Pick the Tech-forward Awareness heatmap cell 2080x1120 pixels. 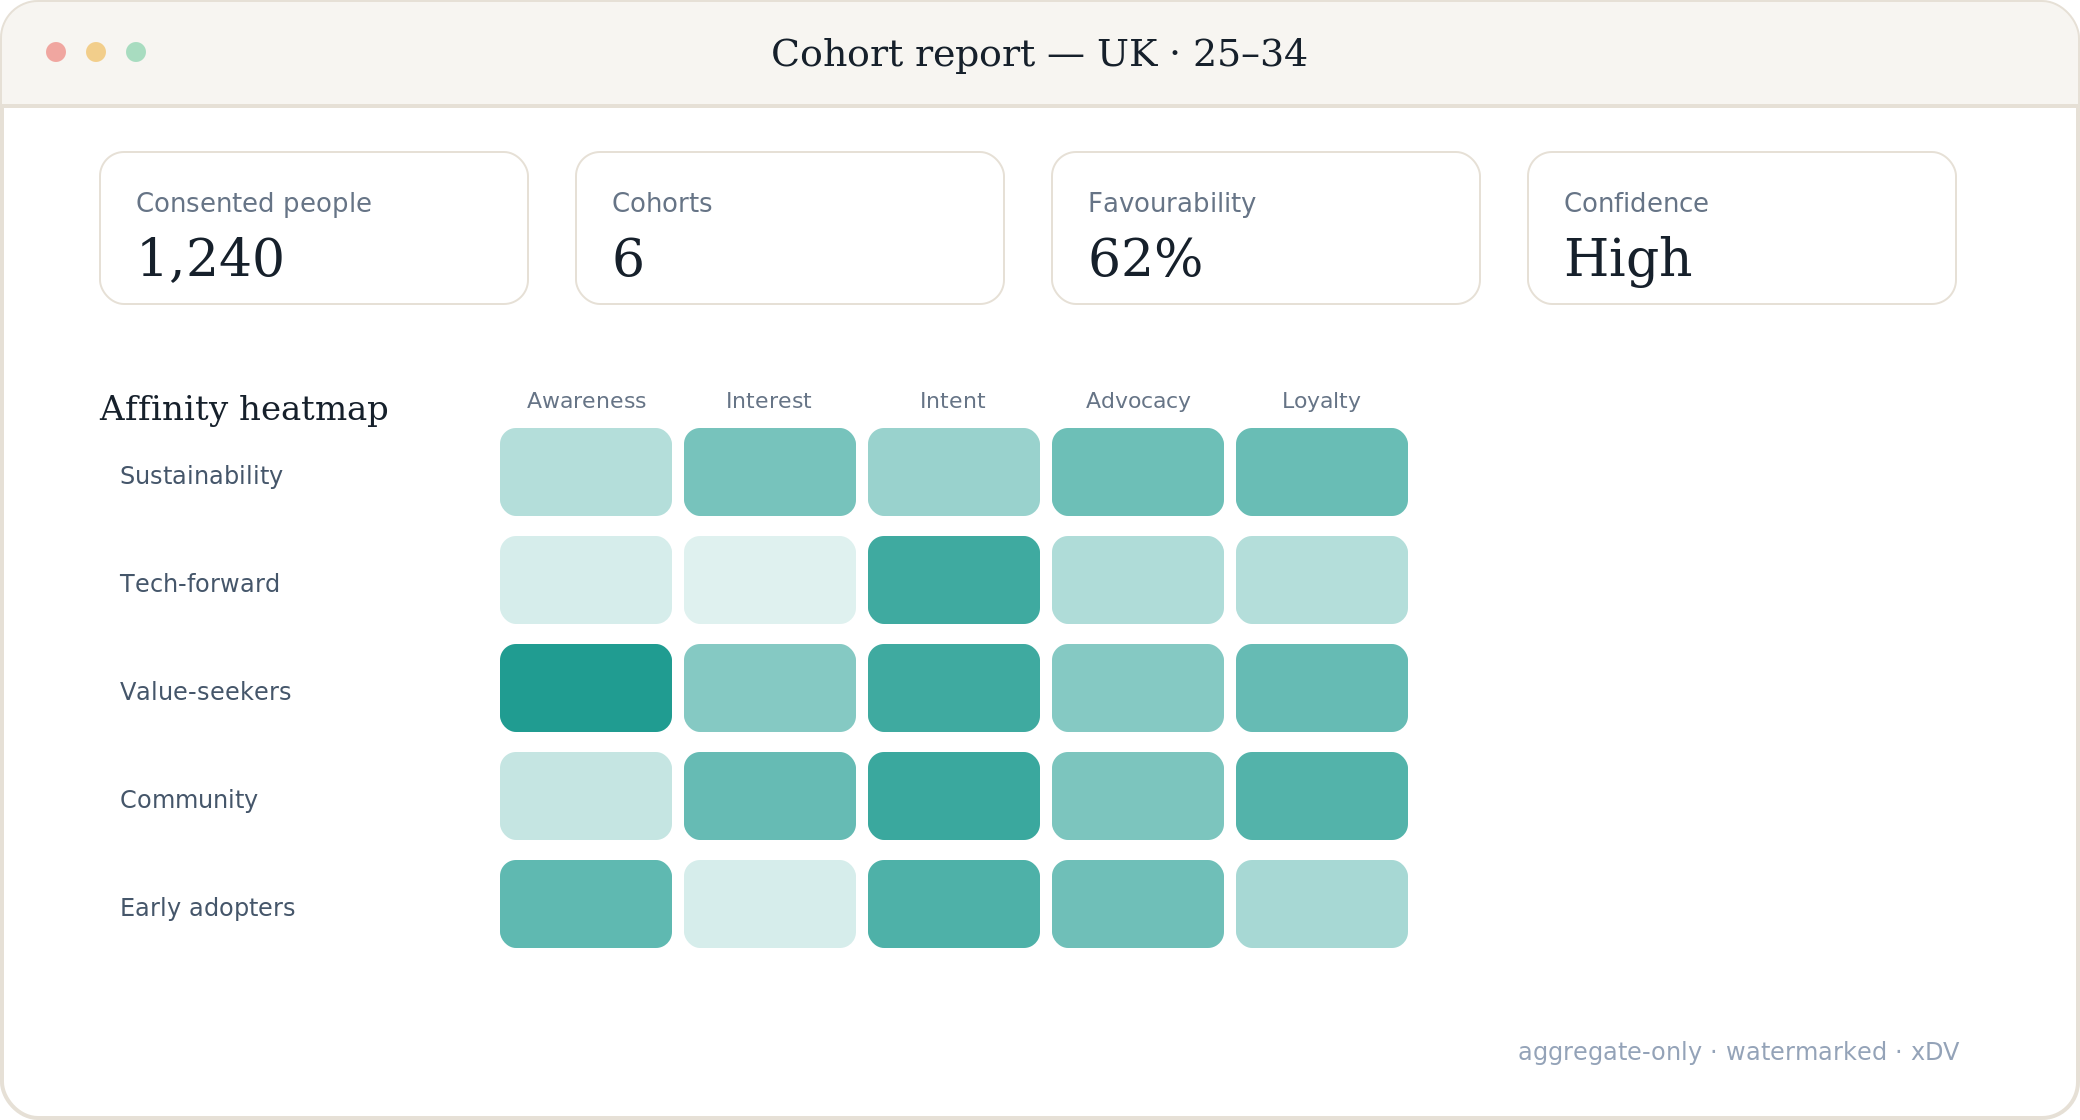click(x=586, y=580)
